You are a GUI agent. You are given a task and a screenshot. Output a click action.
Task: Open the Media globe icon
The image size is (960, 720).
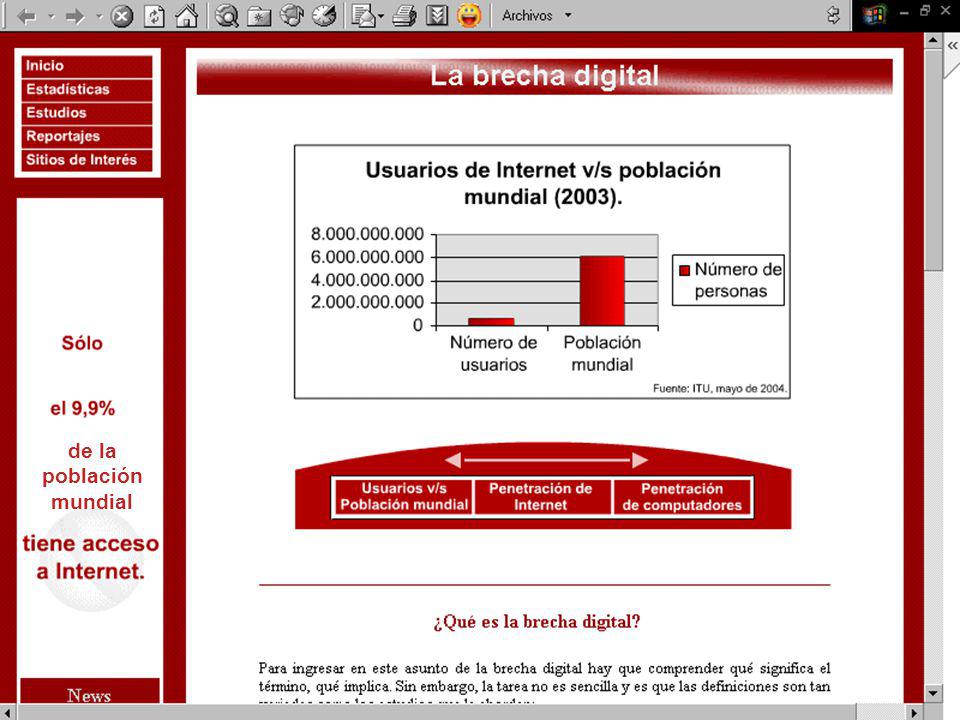[x=291, y=16]
